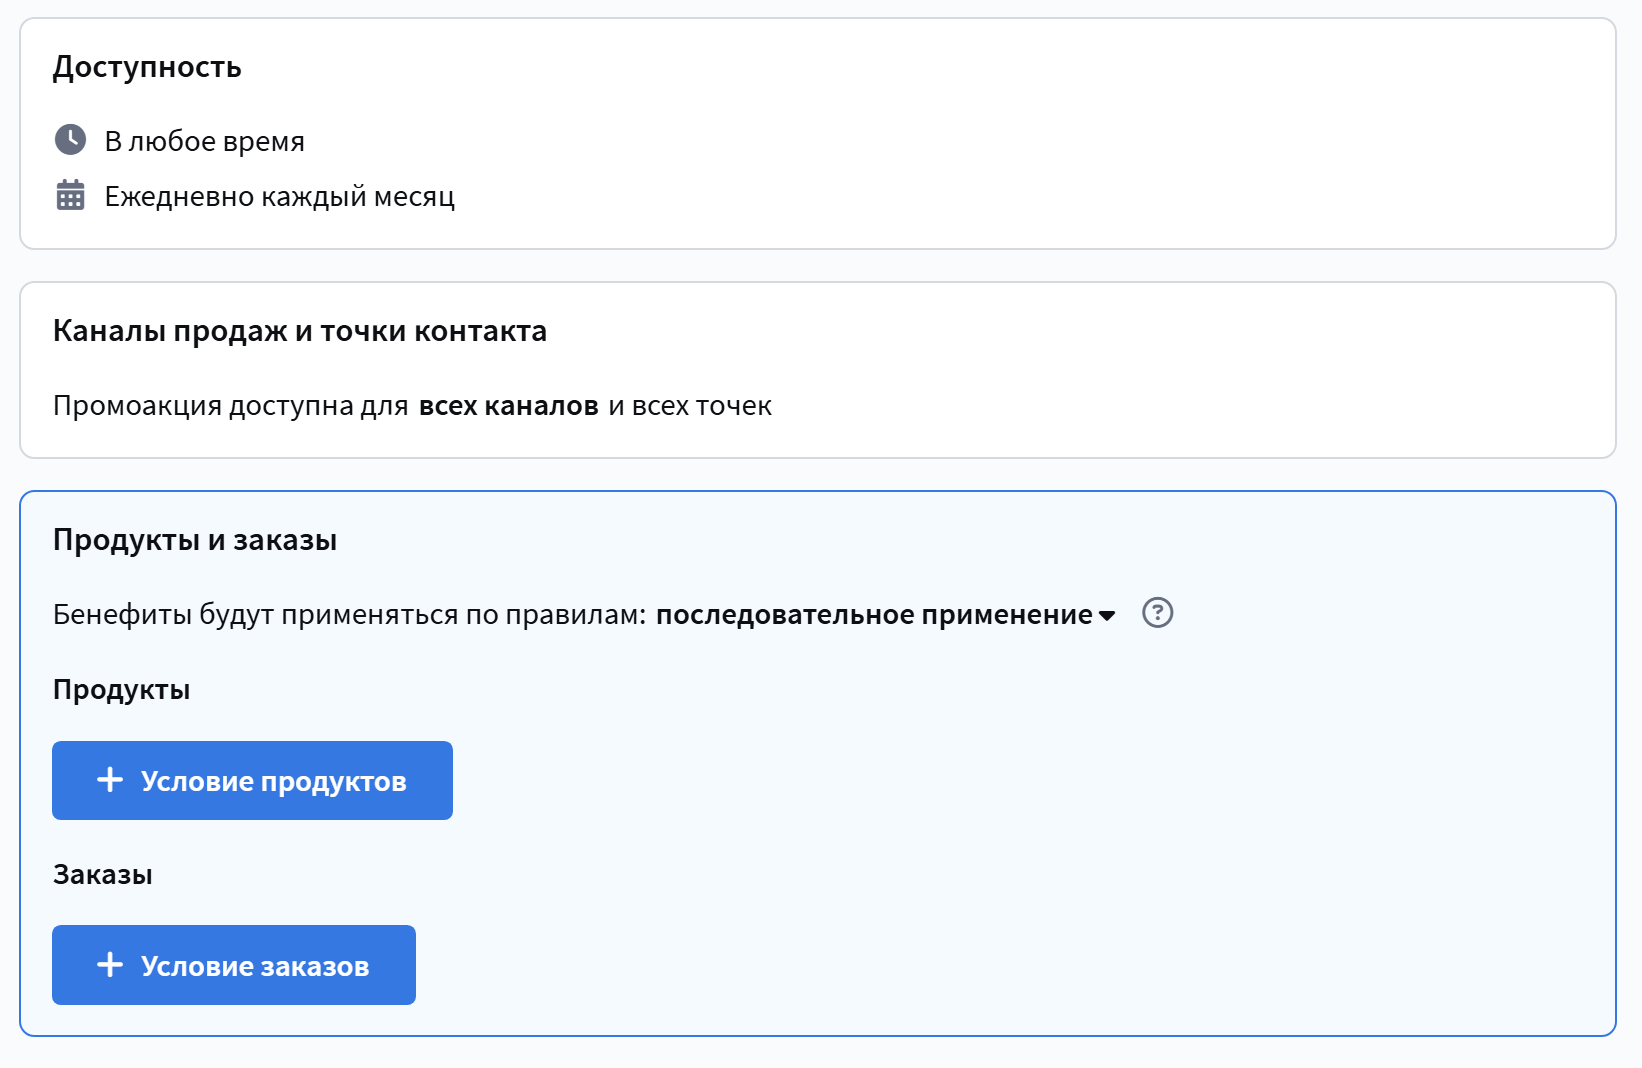Click the 'Продукты и заказы' section heading

click(194, 540)
